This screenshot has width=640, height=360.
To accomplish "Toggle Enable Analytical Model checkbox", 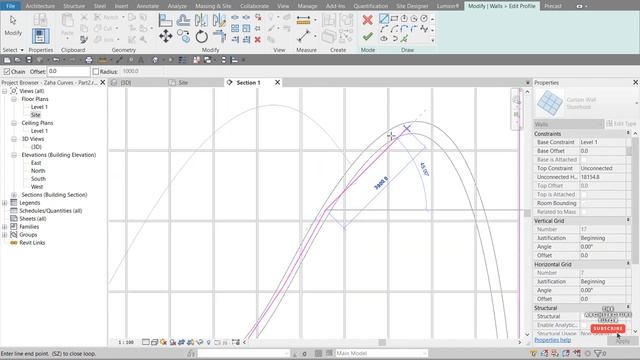I will (x=583, y=325).
